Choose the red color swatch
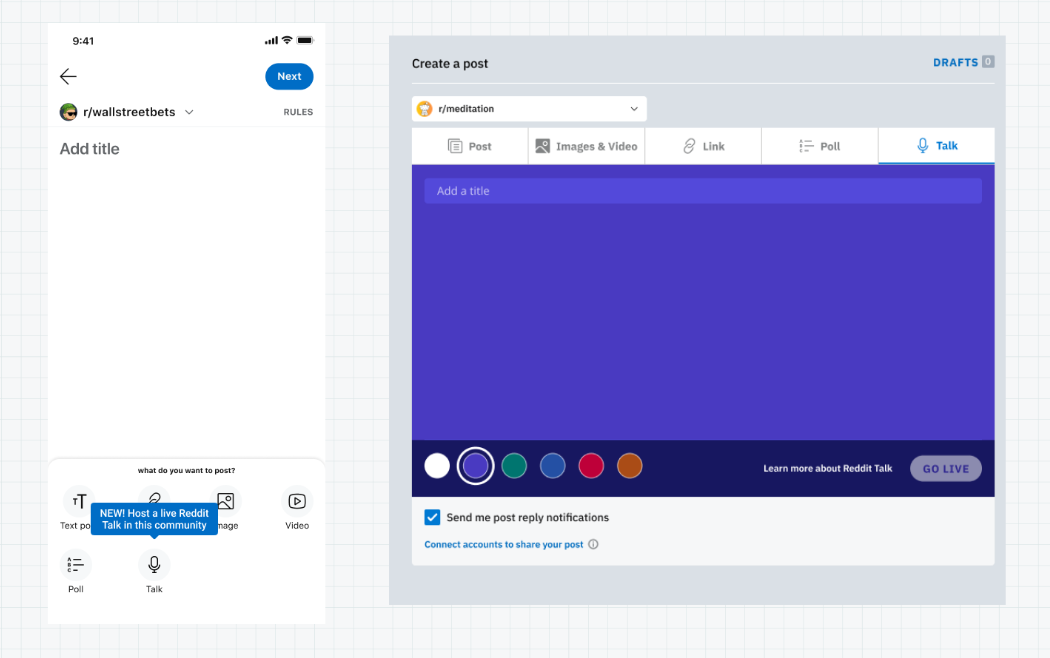The width and height of the screenshot is (1050, 658). [x=591, y=466]
